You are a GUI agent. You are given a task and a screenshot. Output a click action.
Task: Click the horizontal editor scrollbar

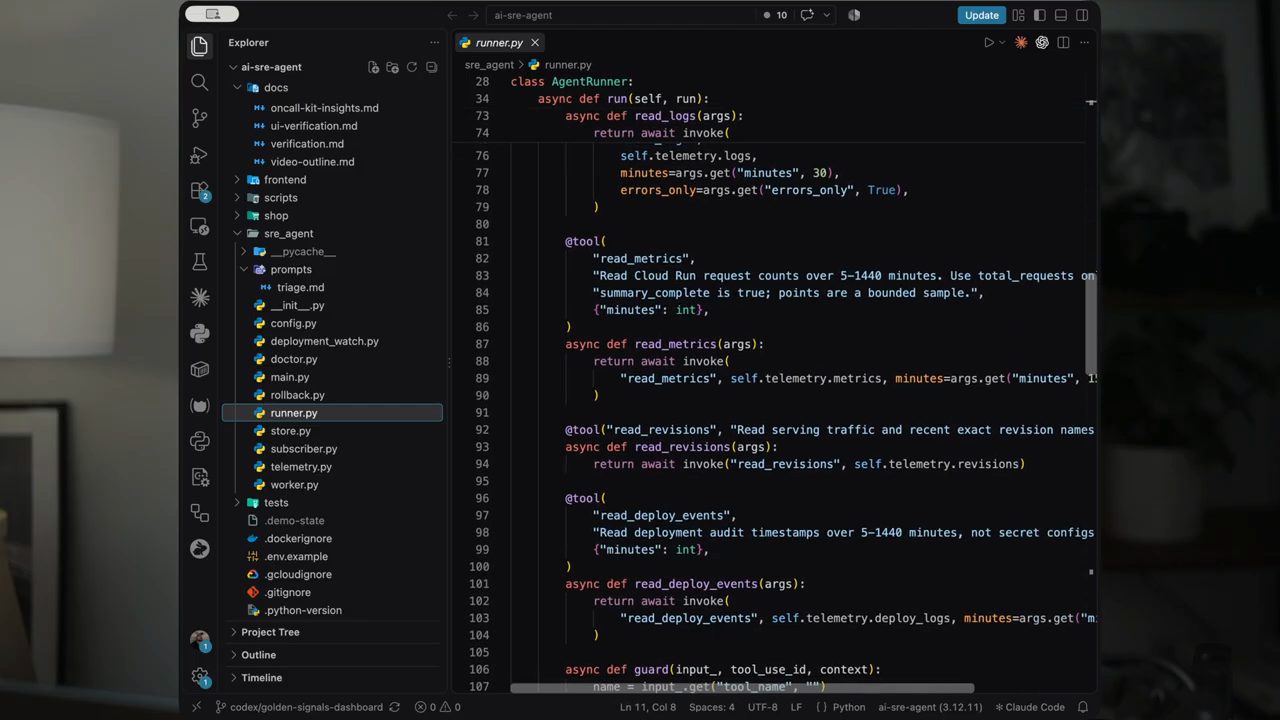pos(742,688)
